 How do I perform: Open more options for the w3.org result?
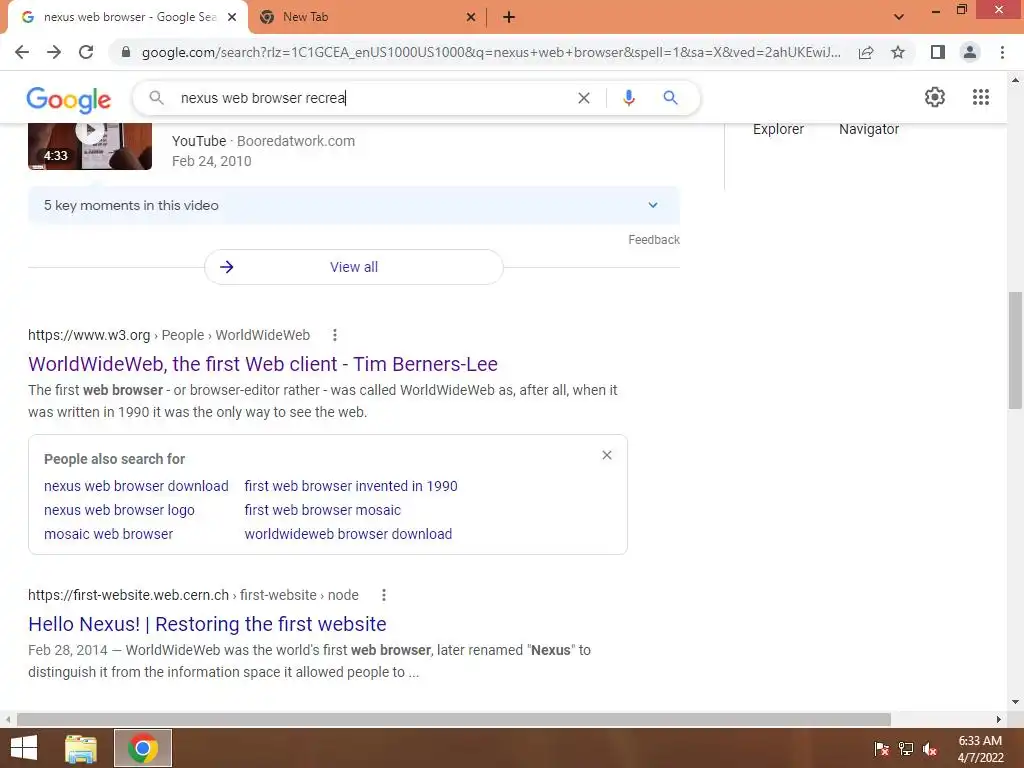(335, 335)
